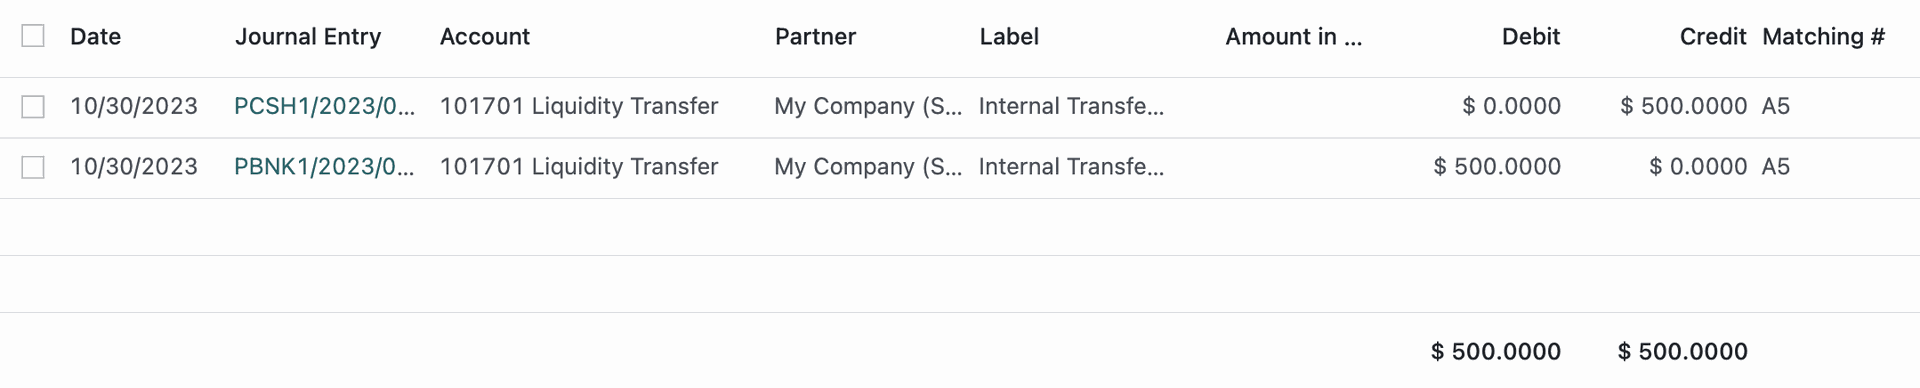Sort by the Partner column header
This screenshot has width=1920, height=388.
click(x=815, y=37)
